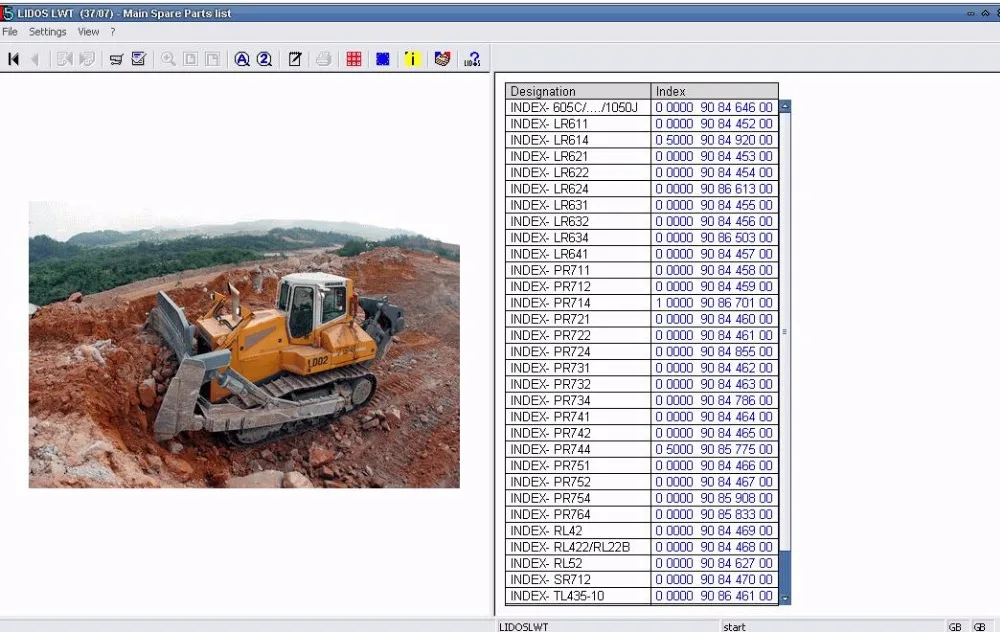This screenshot has height=632, width=1000.
Task: Open the notepad edit icon
Action: 295,59
